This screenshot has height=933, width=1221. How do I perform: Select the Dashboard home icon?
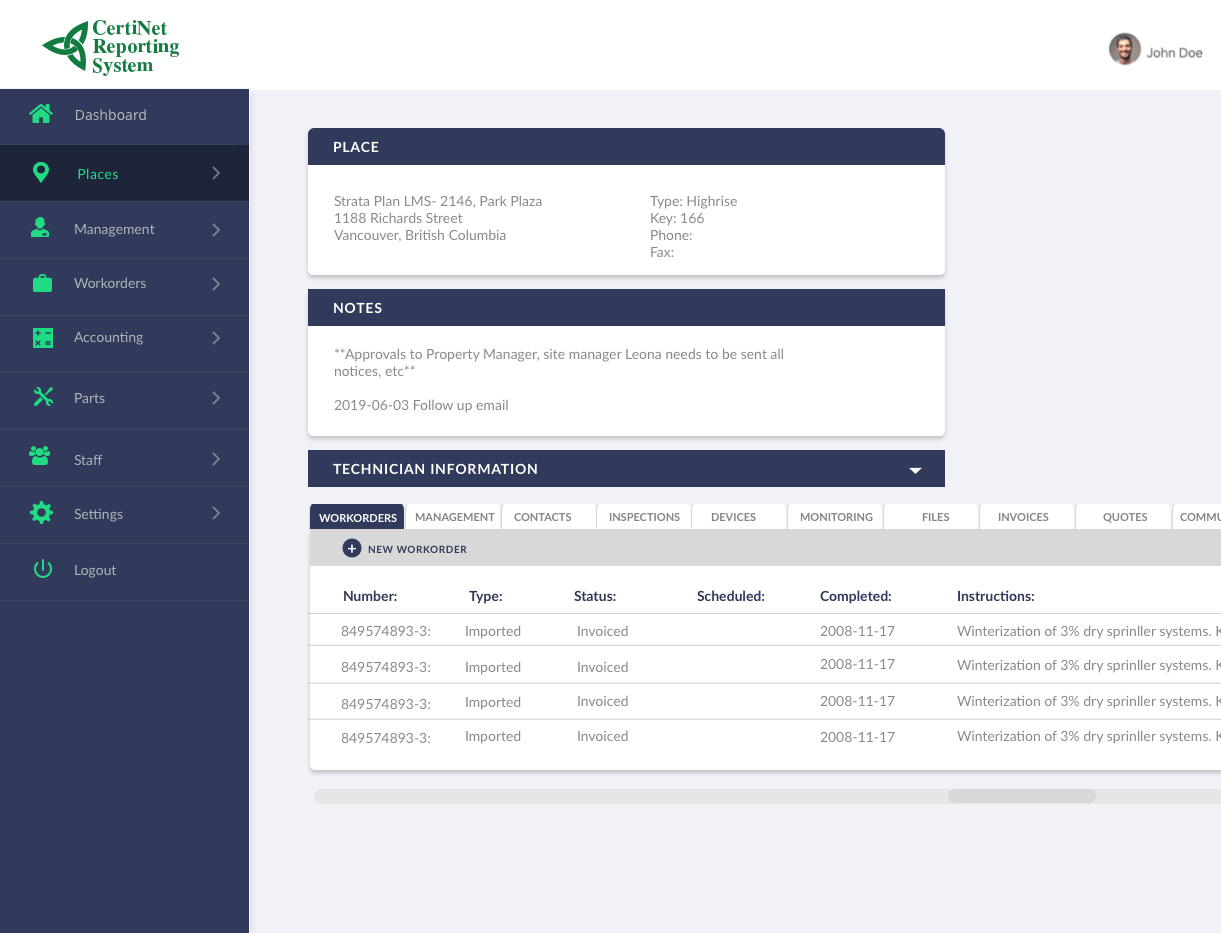(41, 114)
